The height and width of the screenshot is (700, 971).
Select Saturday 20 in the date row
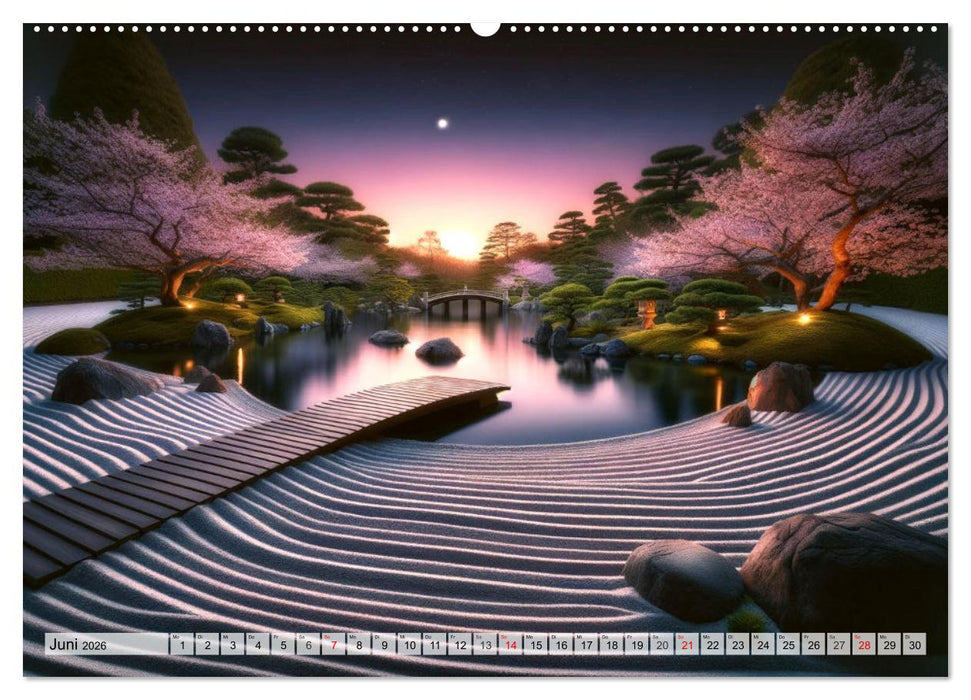[x=661, y=645]
